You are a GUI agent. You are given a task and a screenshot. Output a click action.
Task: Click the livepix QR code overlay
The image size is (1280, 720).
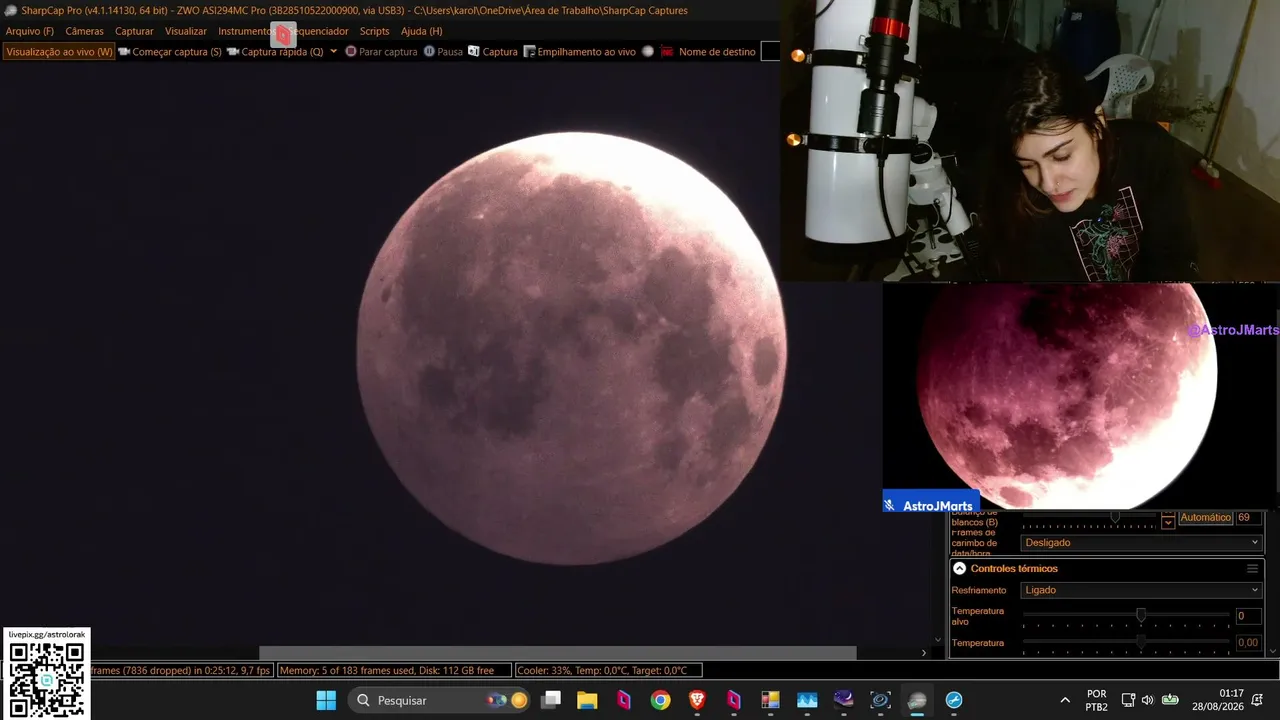pyautogui.click(x=46, y=673)
